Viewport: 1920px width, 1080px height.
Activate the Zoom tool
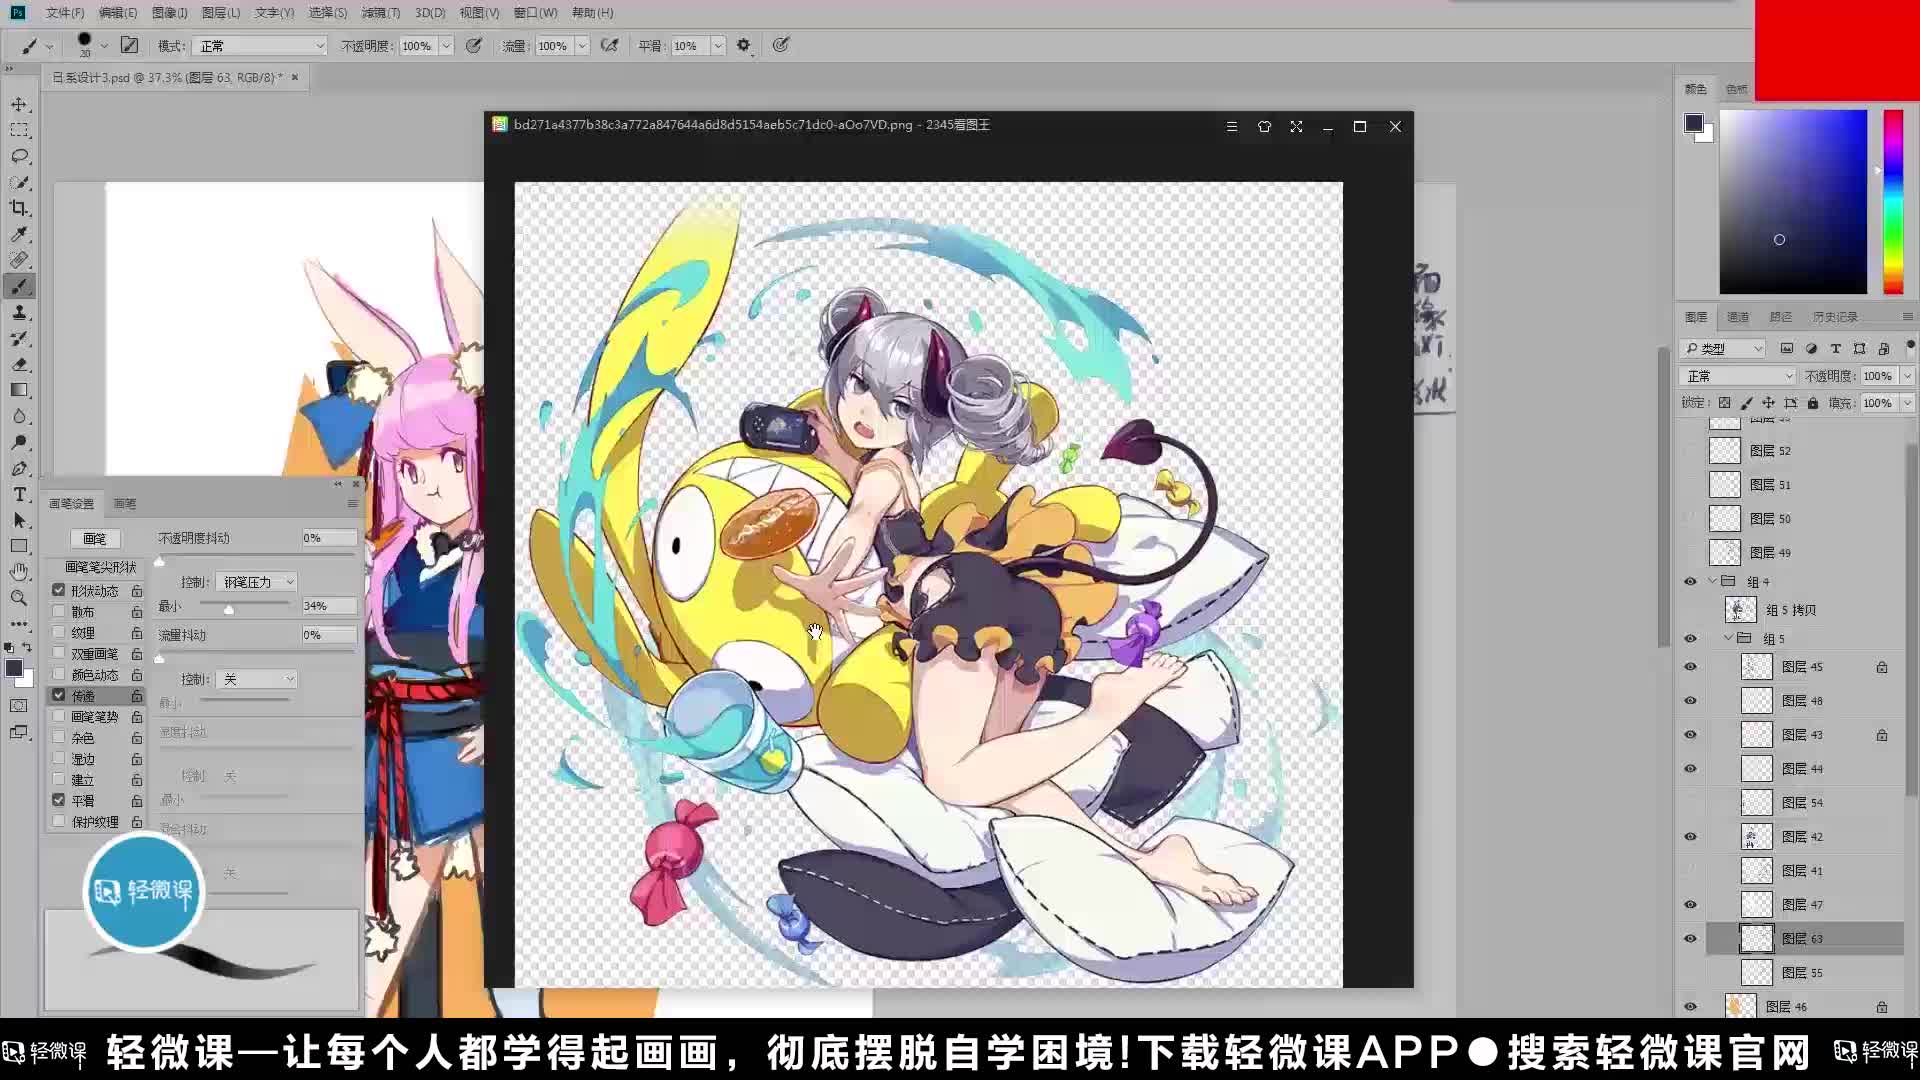click(x=18, y=598)
